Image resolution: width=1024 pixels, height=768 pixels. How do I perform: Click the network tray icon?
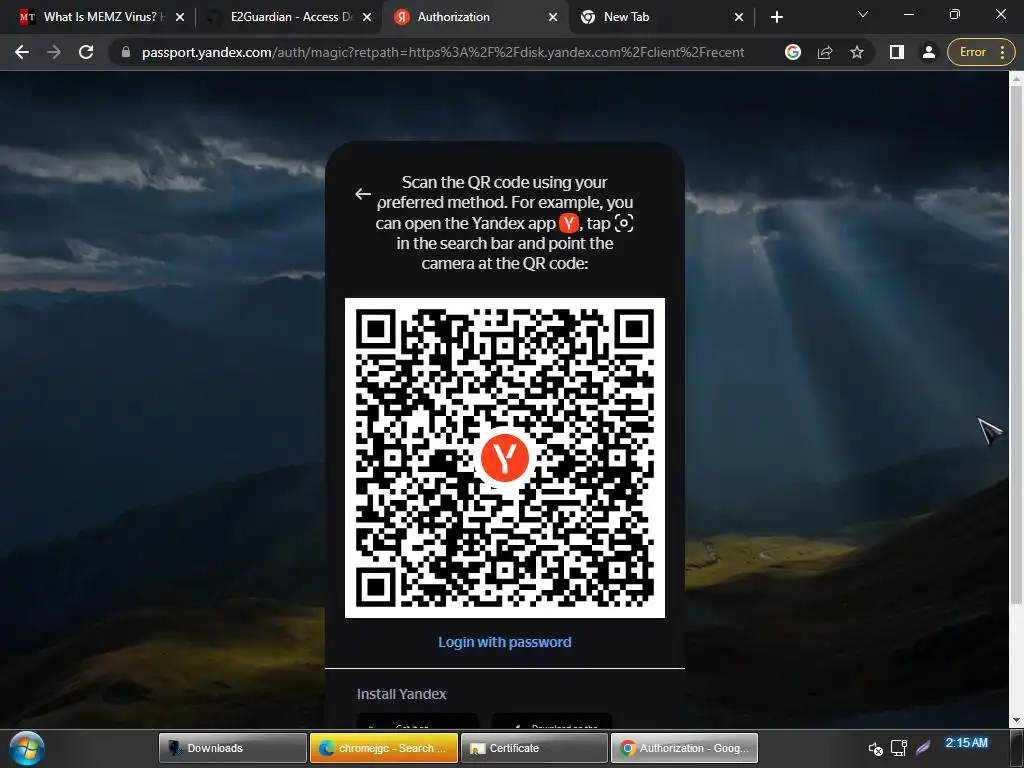pos(899,748)
